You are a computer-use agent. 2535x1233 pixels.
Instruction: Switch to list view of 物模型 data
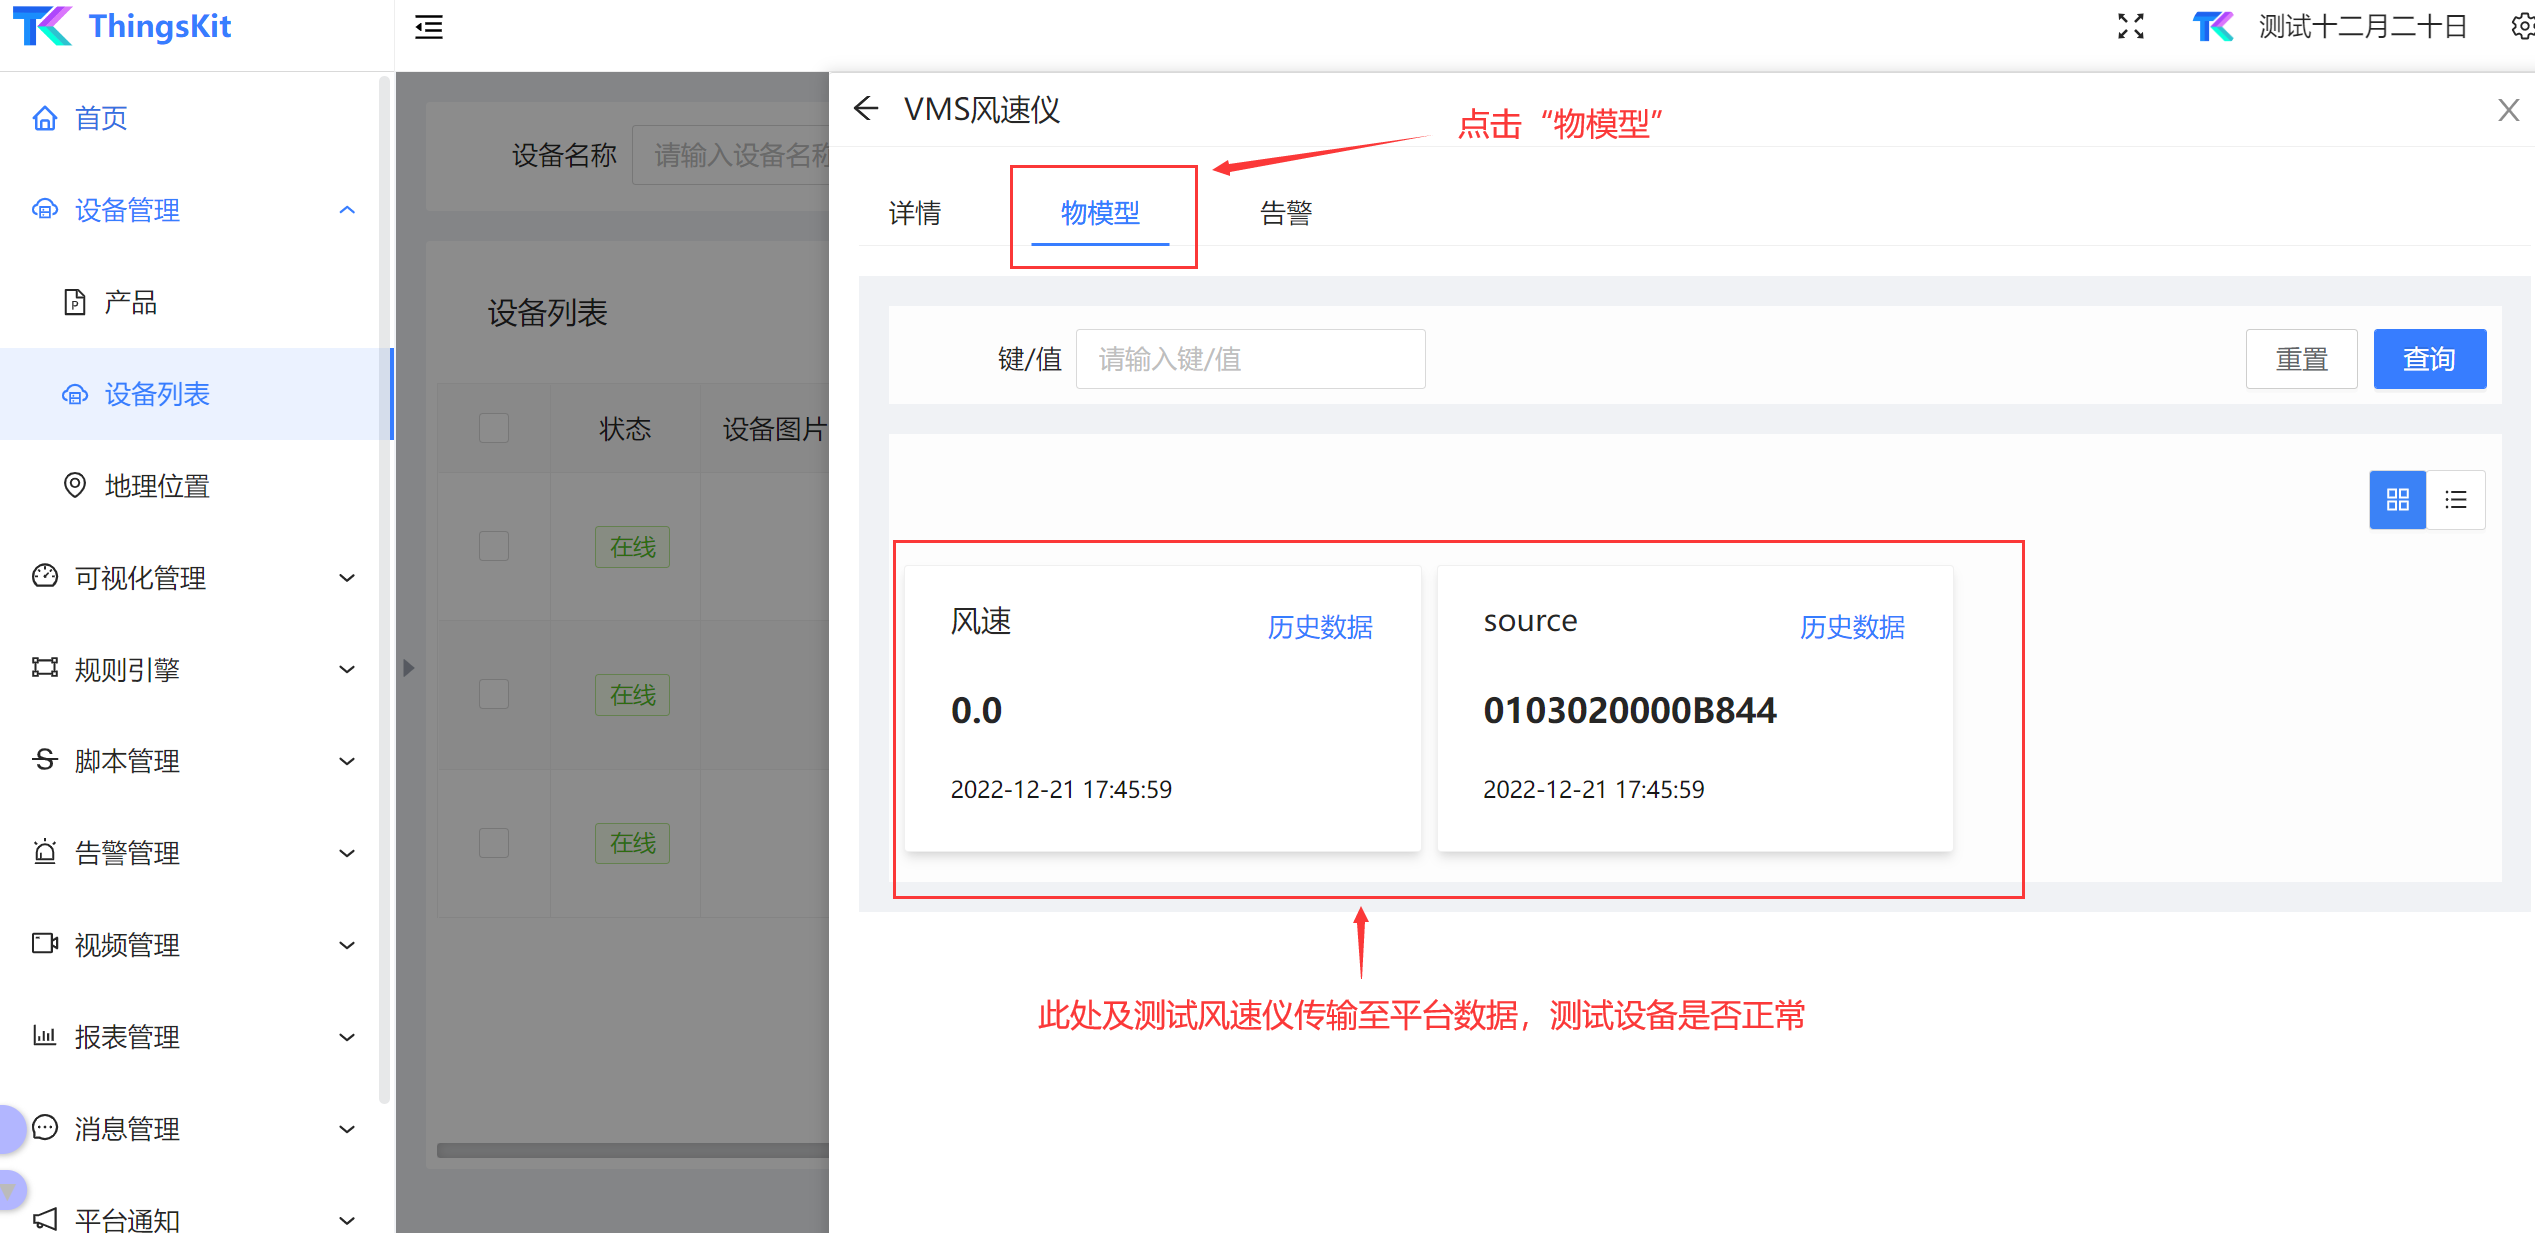(2457, 499)
